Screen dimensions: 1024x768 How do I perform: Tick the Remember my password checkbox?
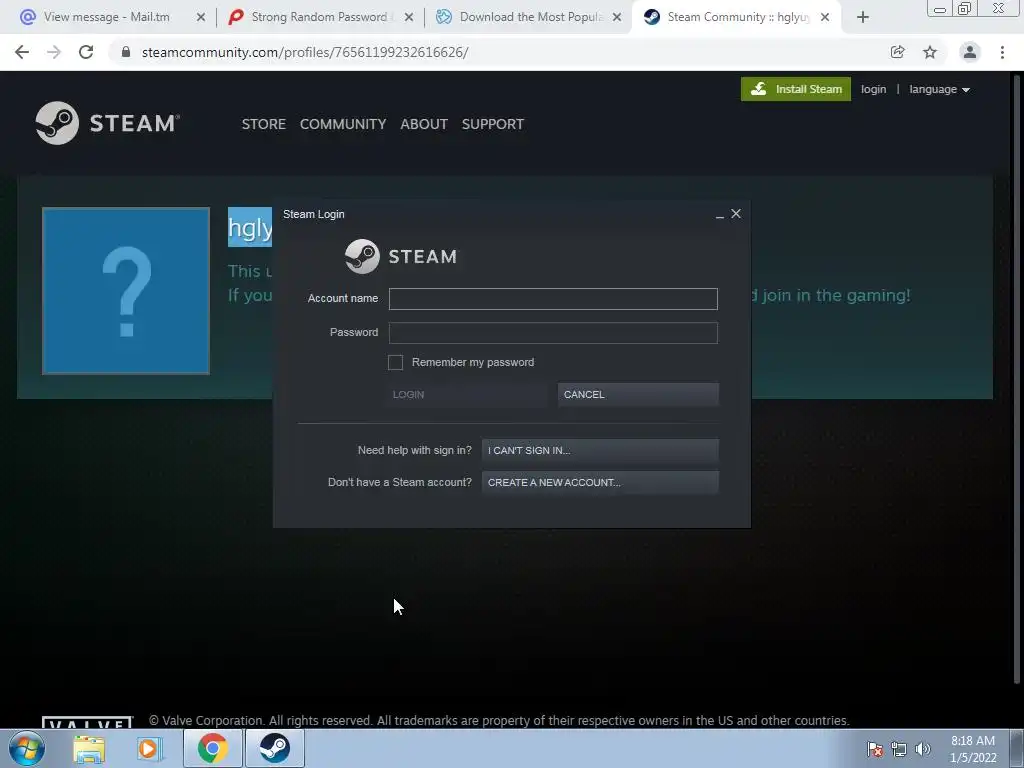(395, 362)
